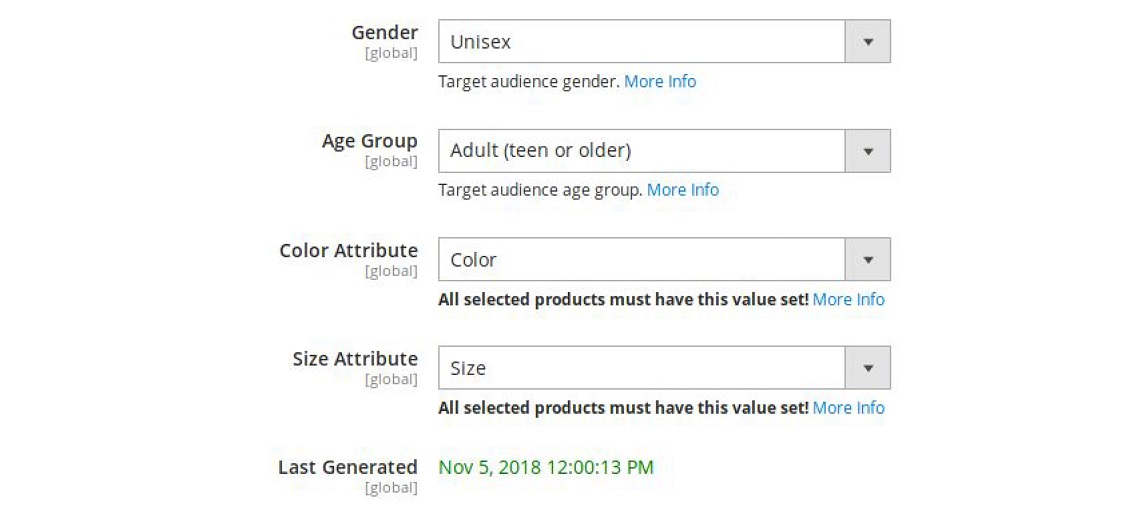The image size is (1140, 507).
Task: Click the 'Target audience gender.' hint text
Action: click(x=529, y=82)
